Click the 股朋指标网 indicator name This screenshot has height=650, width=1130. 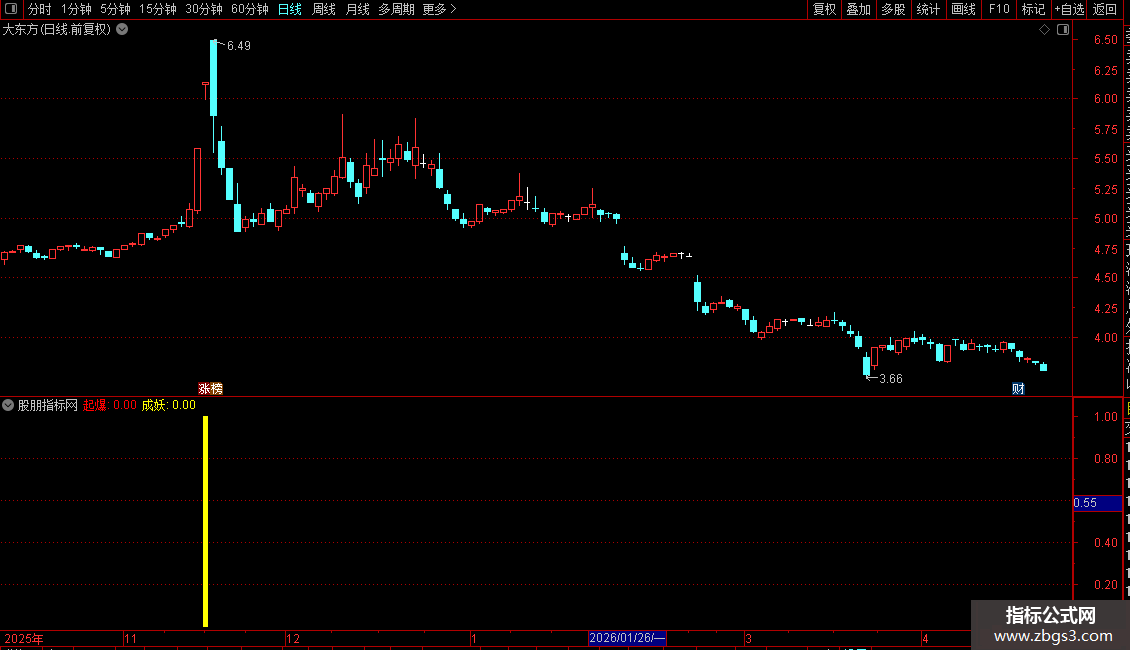[x=48, y=405]
